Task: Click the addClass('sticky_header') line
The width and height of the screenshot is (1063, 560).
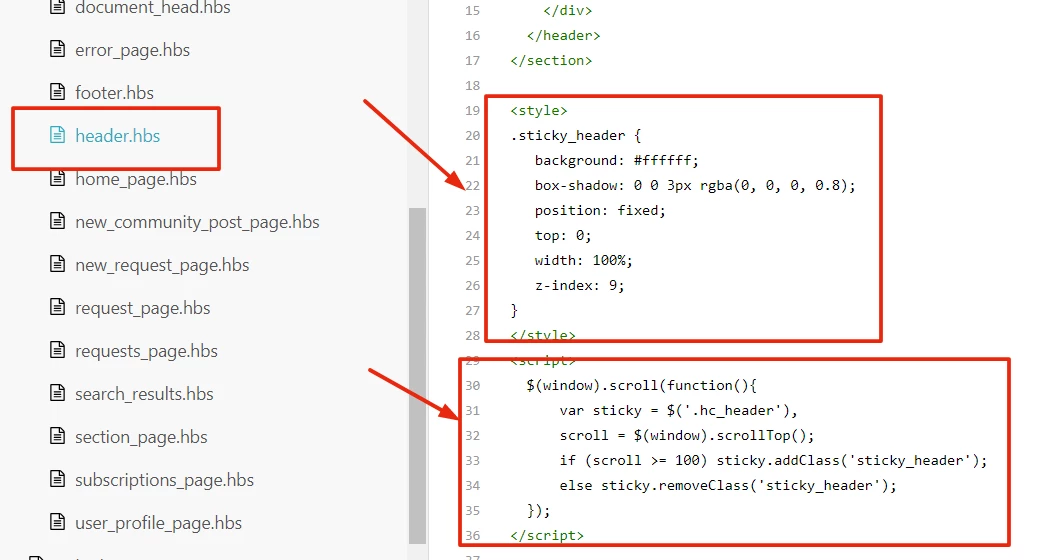Action: coord(774,461)
